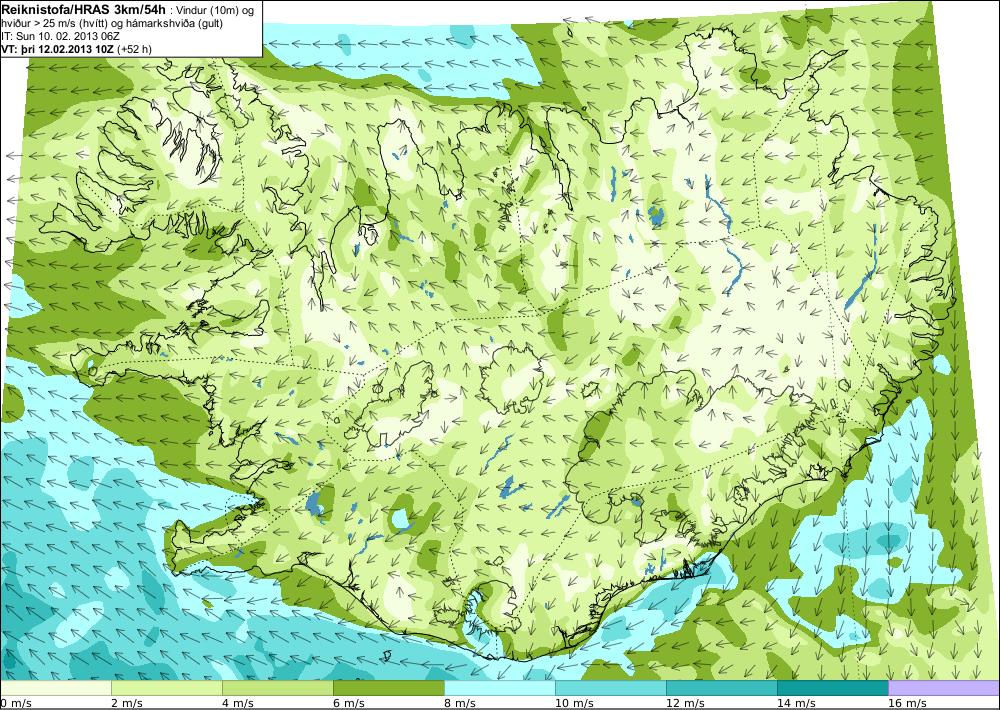Click the 12–14 m/s teal legend swatch

pos(721,688)
